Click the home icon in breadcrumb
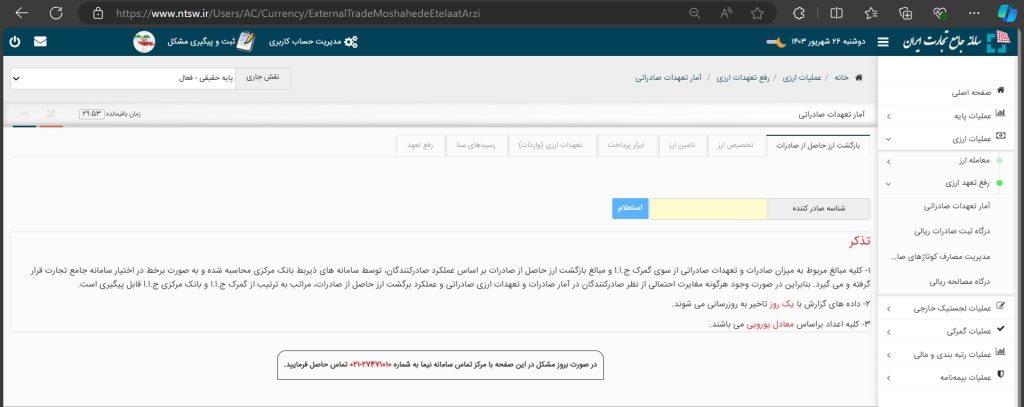This screenshot has width=1024, height=407. tap(858, 77)
